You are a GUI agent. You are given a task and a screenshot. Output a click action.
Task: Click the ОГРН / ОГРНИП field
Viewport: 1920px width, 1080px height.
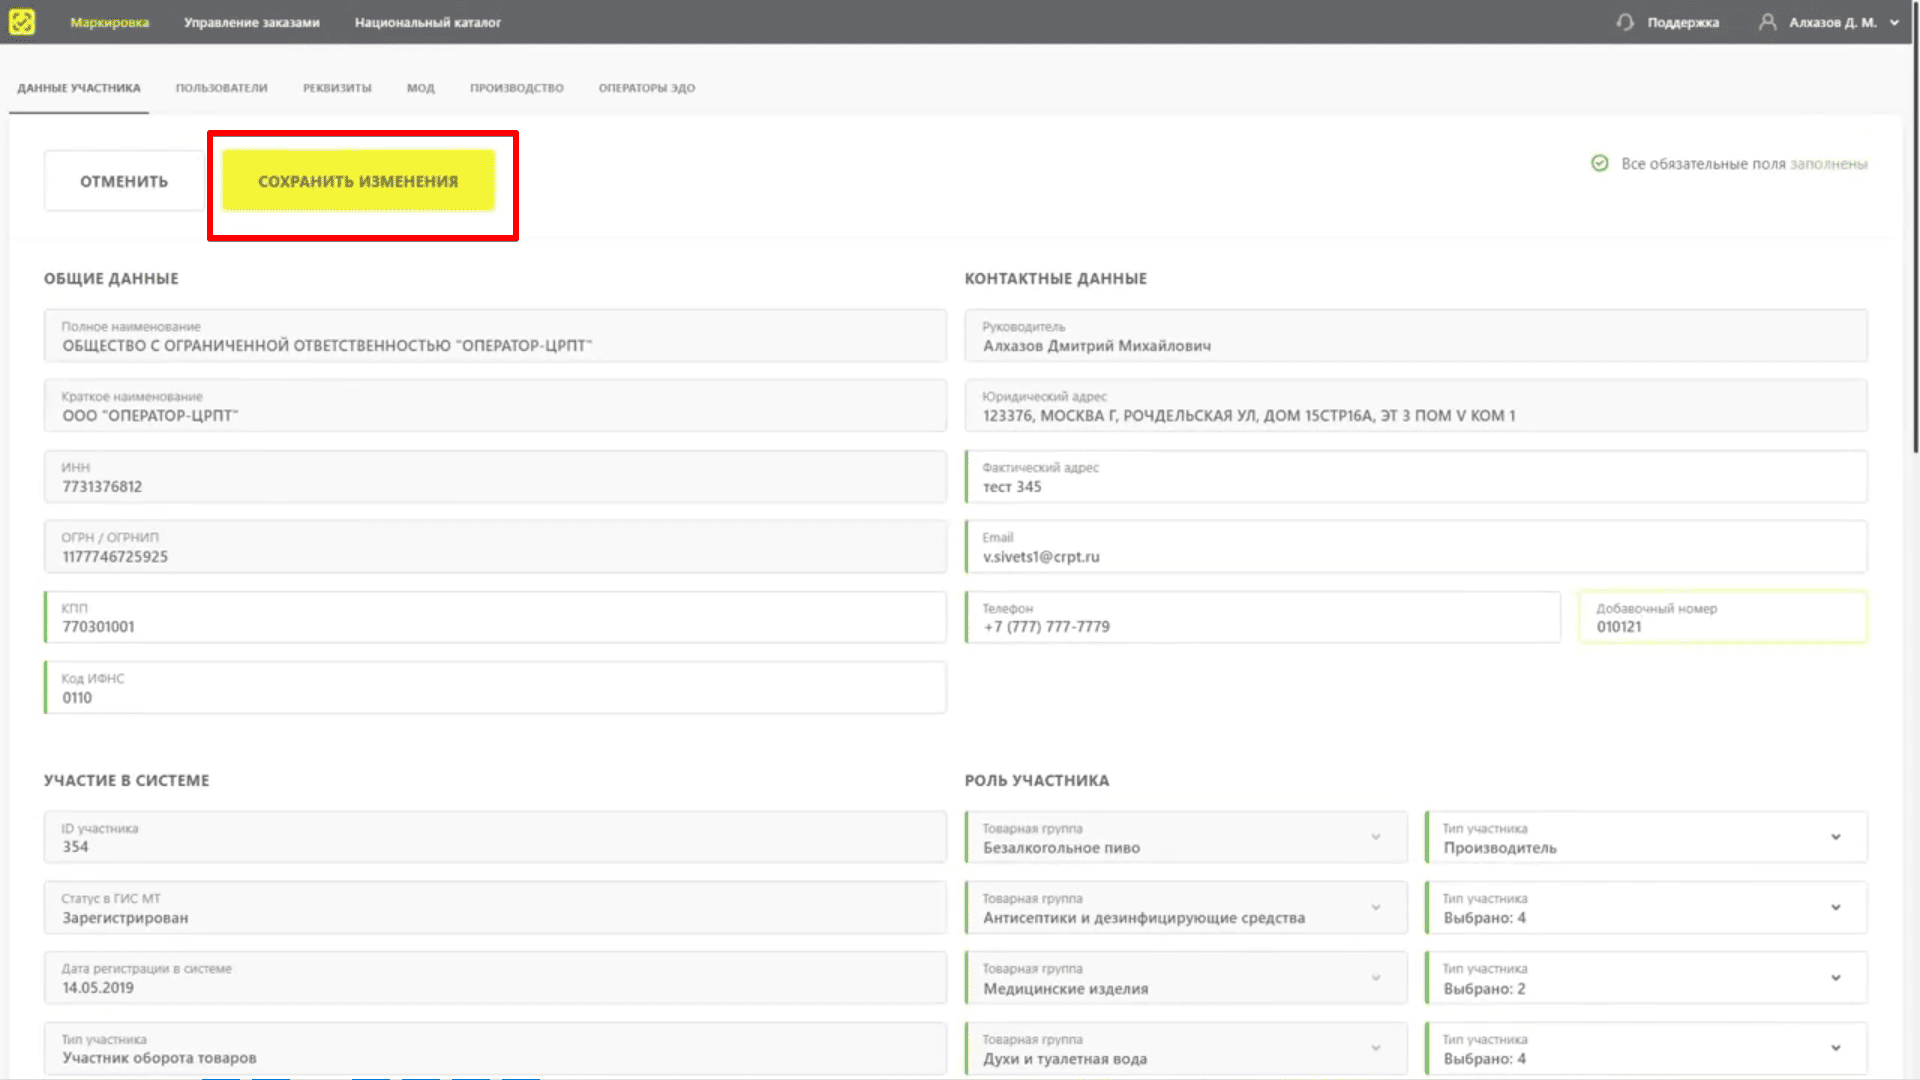[x=495, y=547]
